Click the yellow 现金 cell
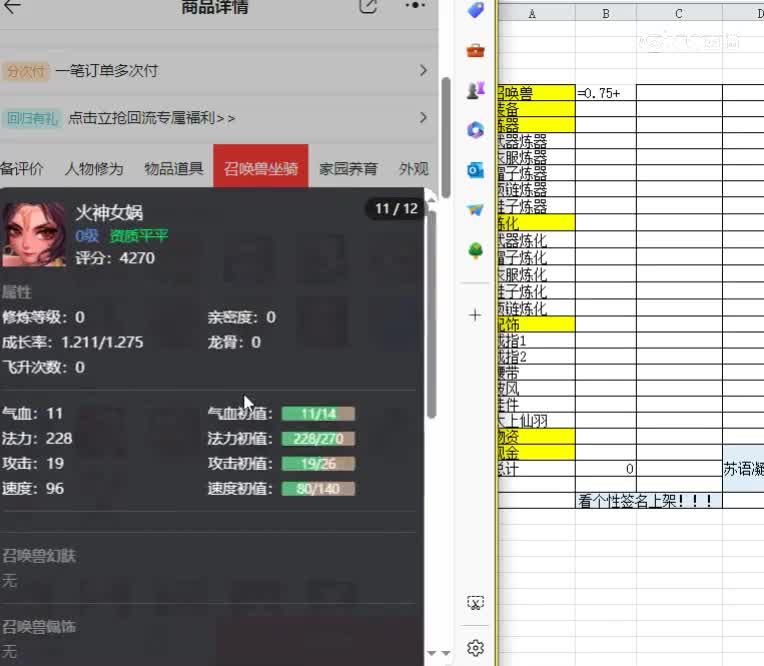 [536, 453]
